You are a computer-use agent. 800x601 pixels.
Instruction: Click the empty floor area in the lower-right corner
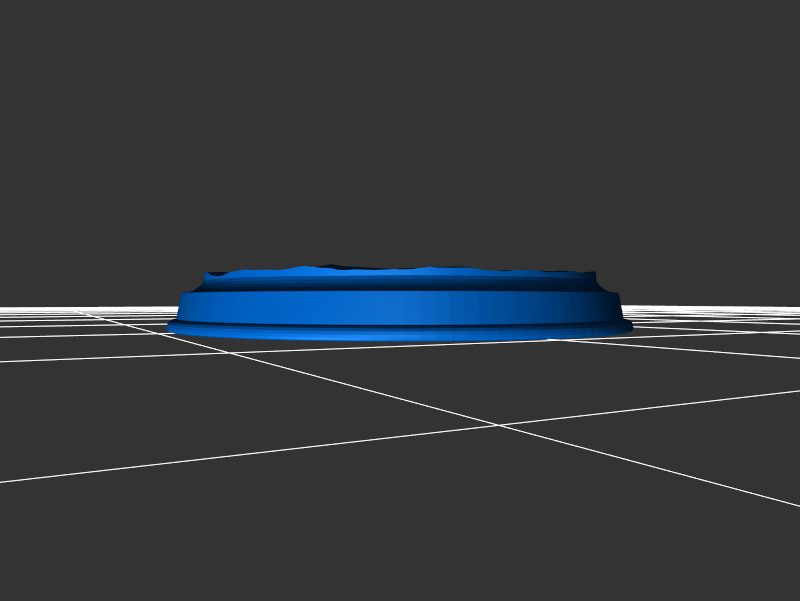coord(700,550)
